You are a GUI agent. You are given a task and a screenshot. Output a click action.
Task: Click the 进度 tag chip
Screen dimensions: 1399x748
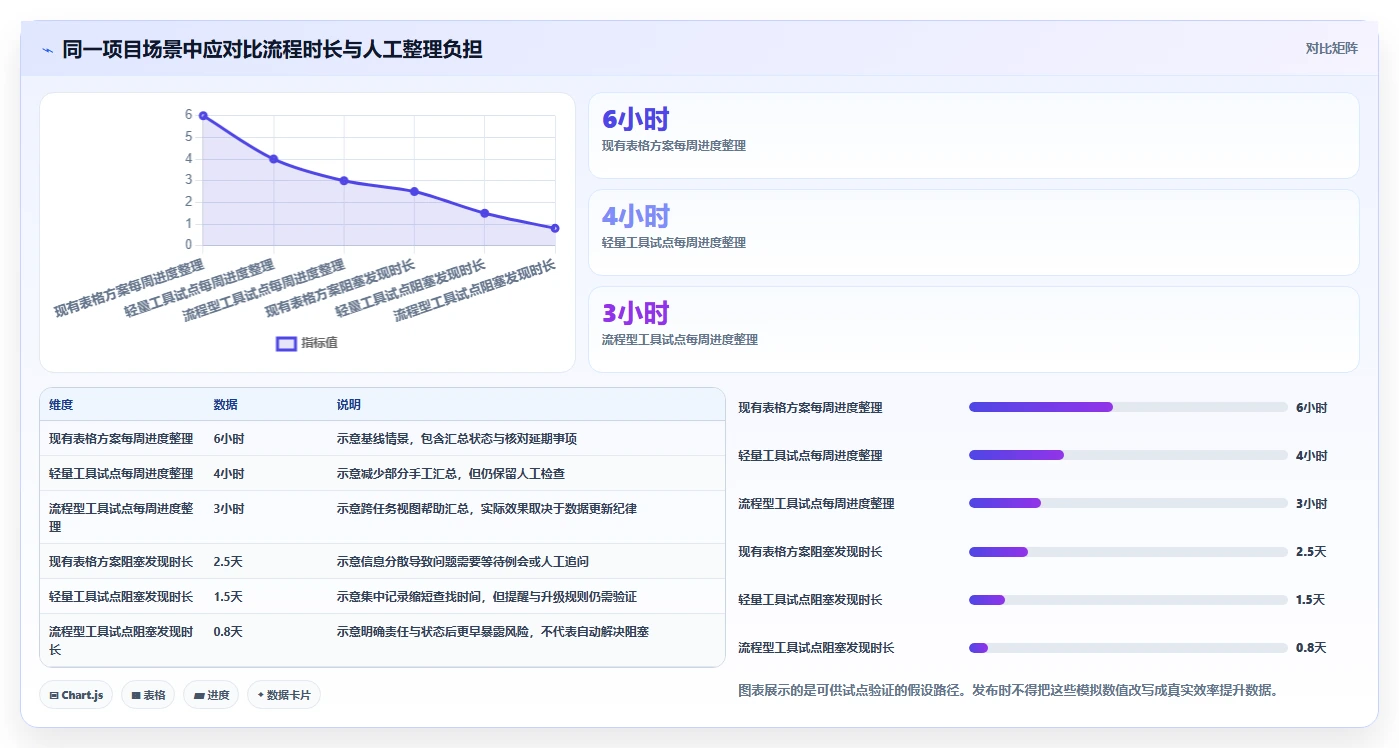click(x=211, y=695)
